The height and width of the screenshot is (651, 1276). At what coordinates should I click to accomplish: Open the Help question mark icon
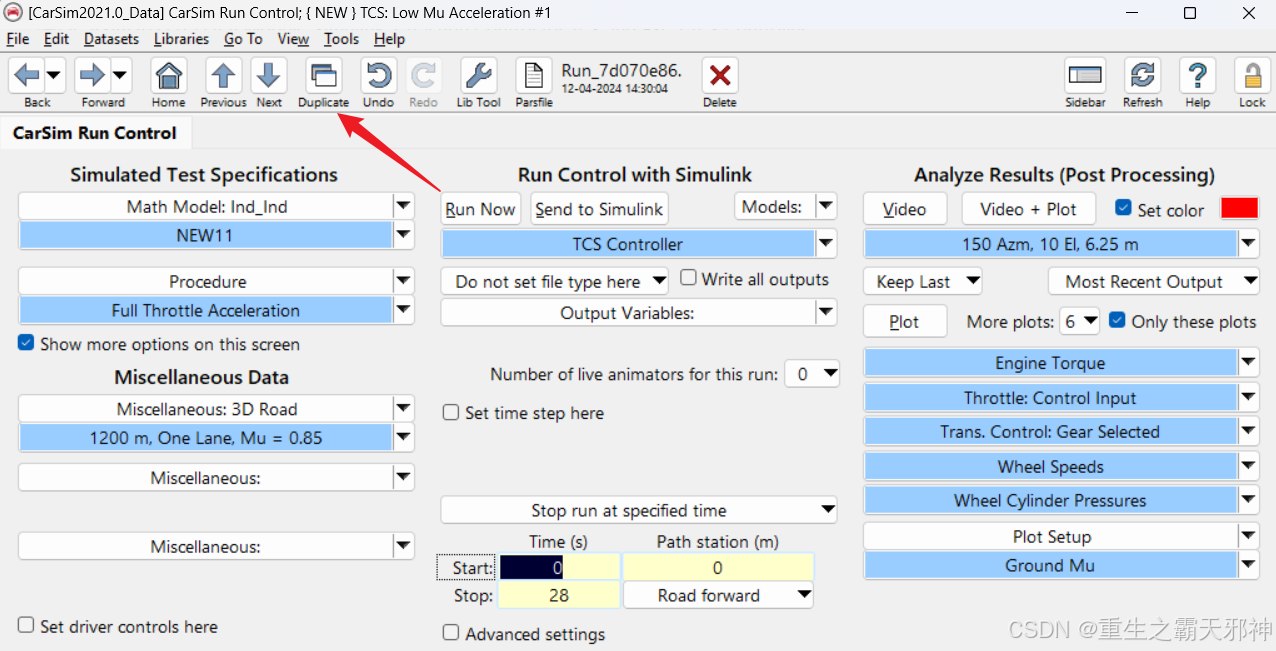click(x=1197, y=75)
